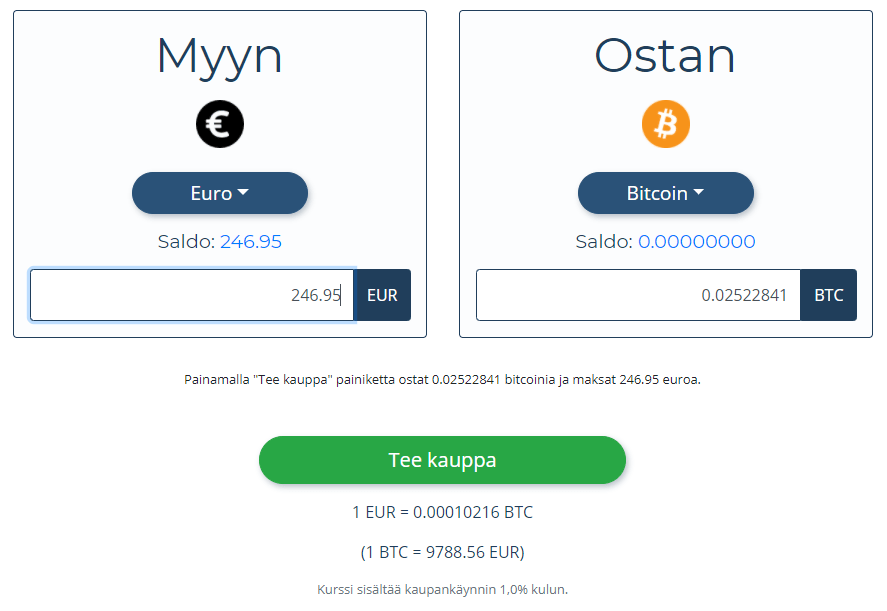
Task: Click the 0.00000000 Bitcoin balance link
Action: tap(697, 241)
